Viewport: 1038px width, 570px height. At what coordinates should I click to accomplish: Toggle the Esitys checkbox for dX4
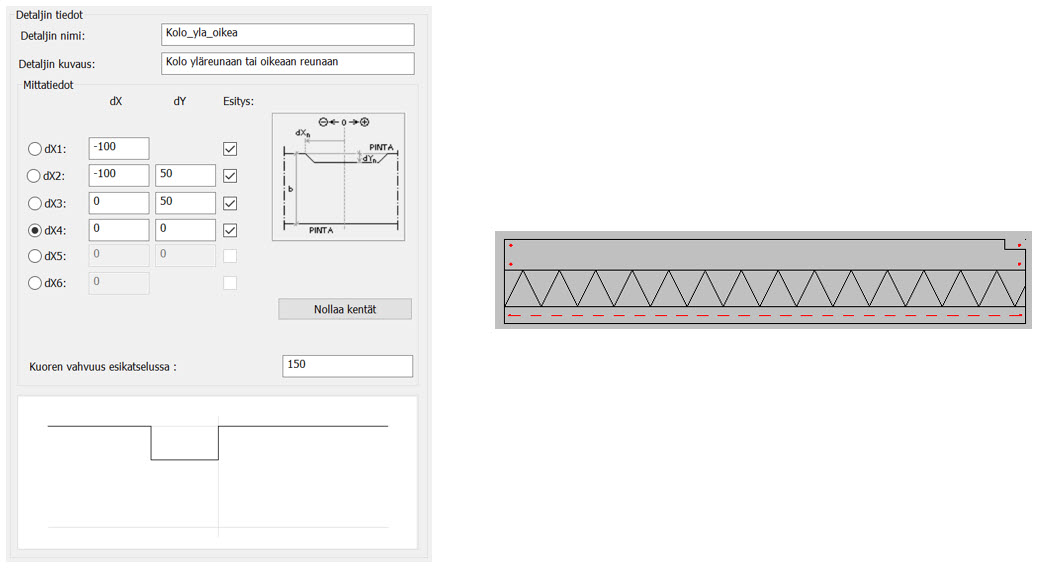coord(230,230)
